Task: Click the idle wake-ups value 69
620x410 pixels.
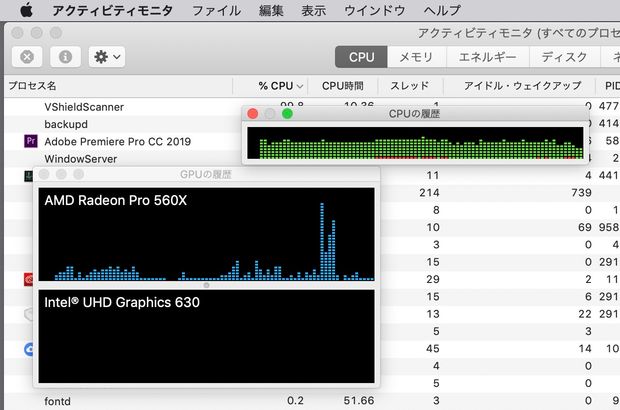Action: [584, 227]
